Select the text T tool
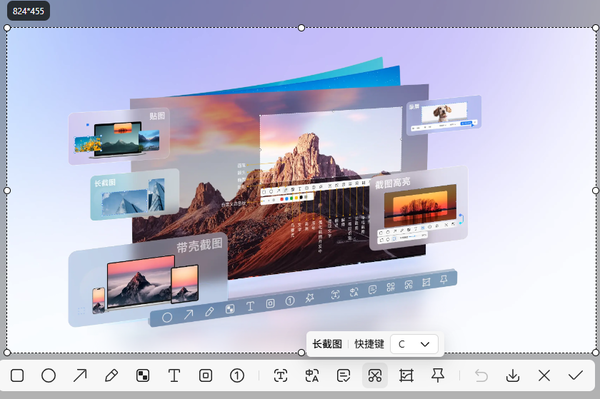Viewport: 600px width, 399px height. [174, 375]
